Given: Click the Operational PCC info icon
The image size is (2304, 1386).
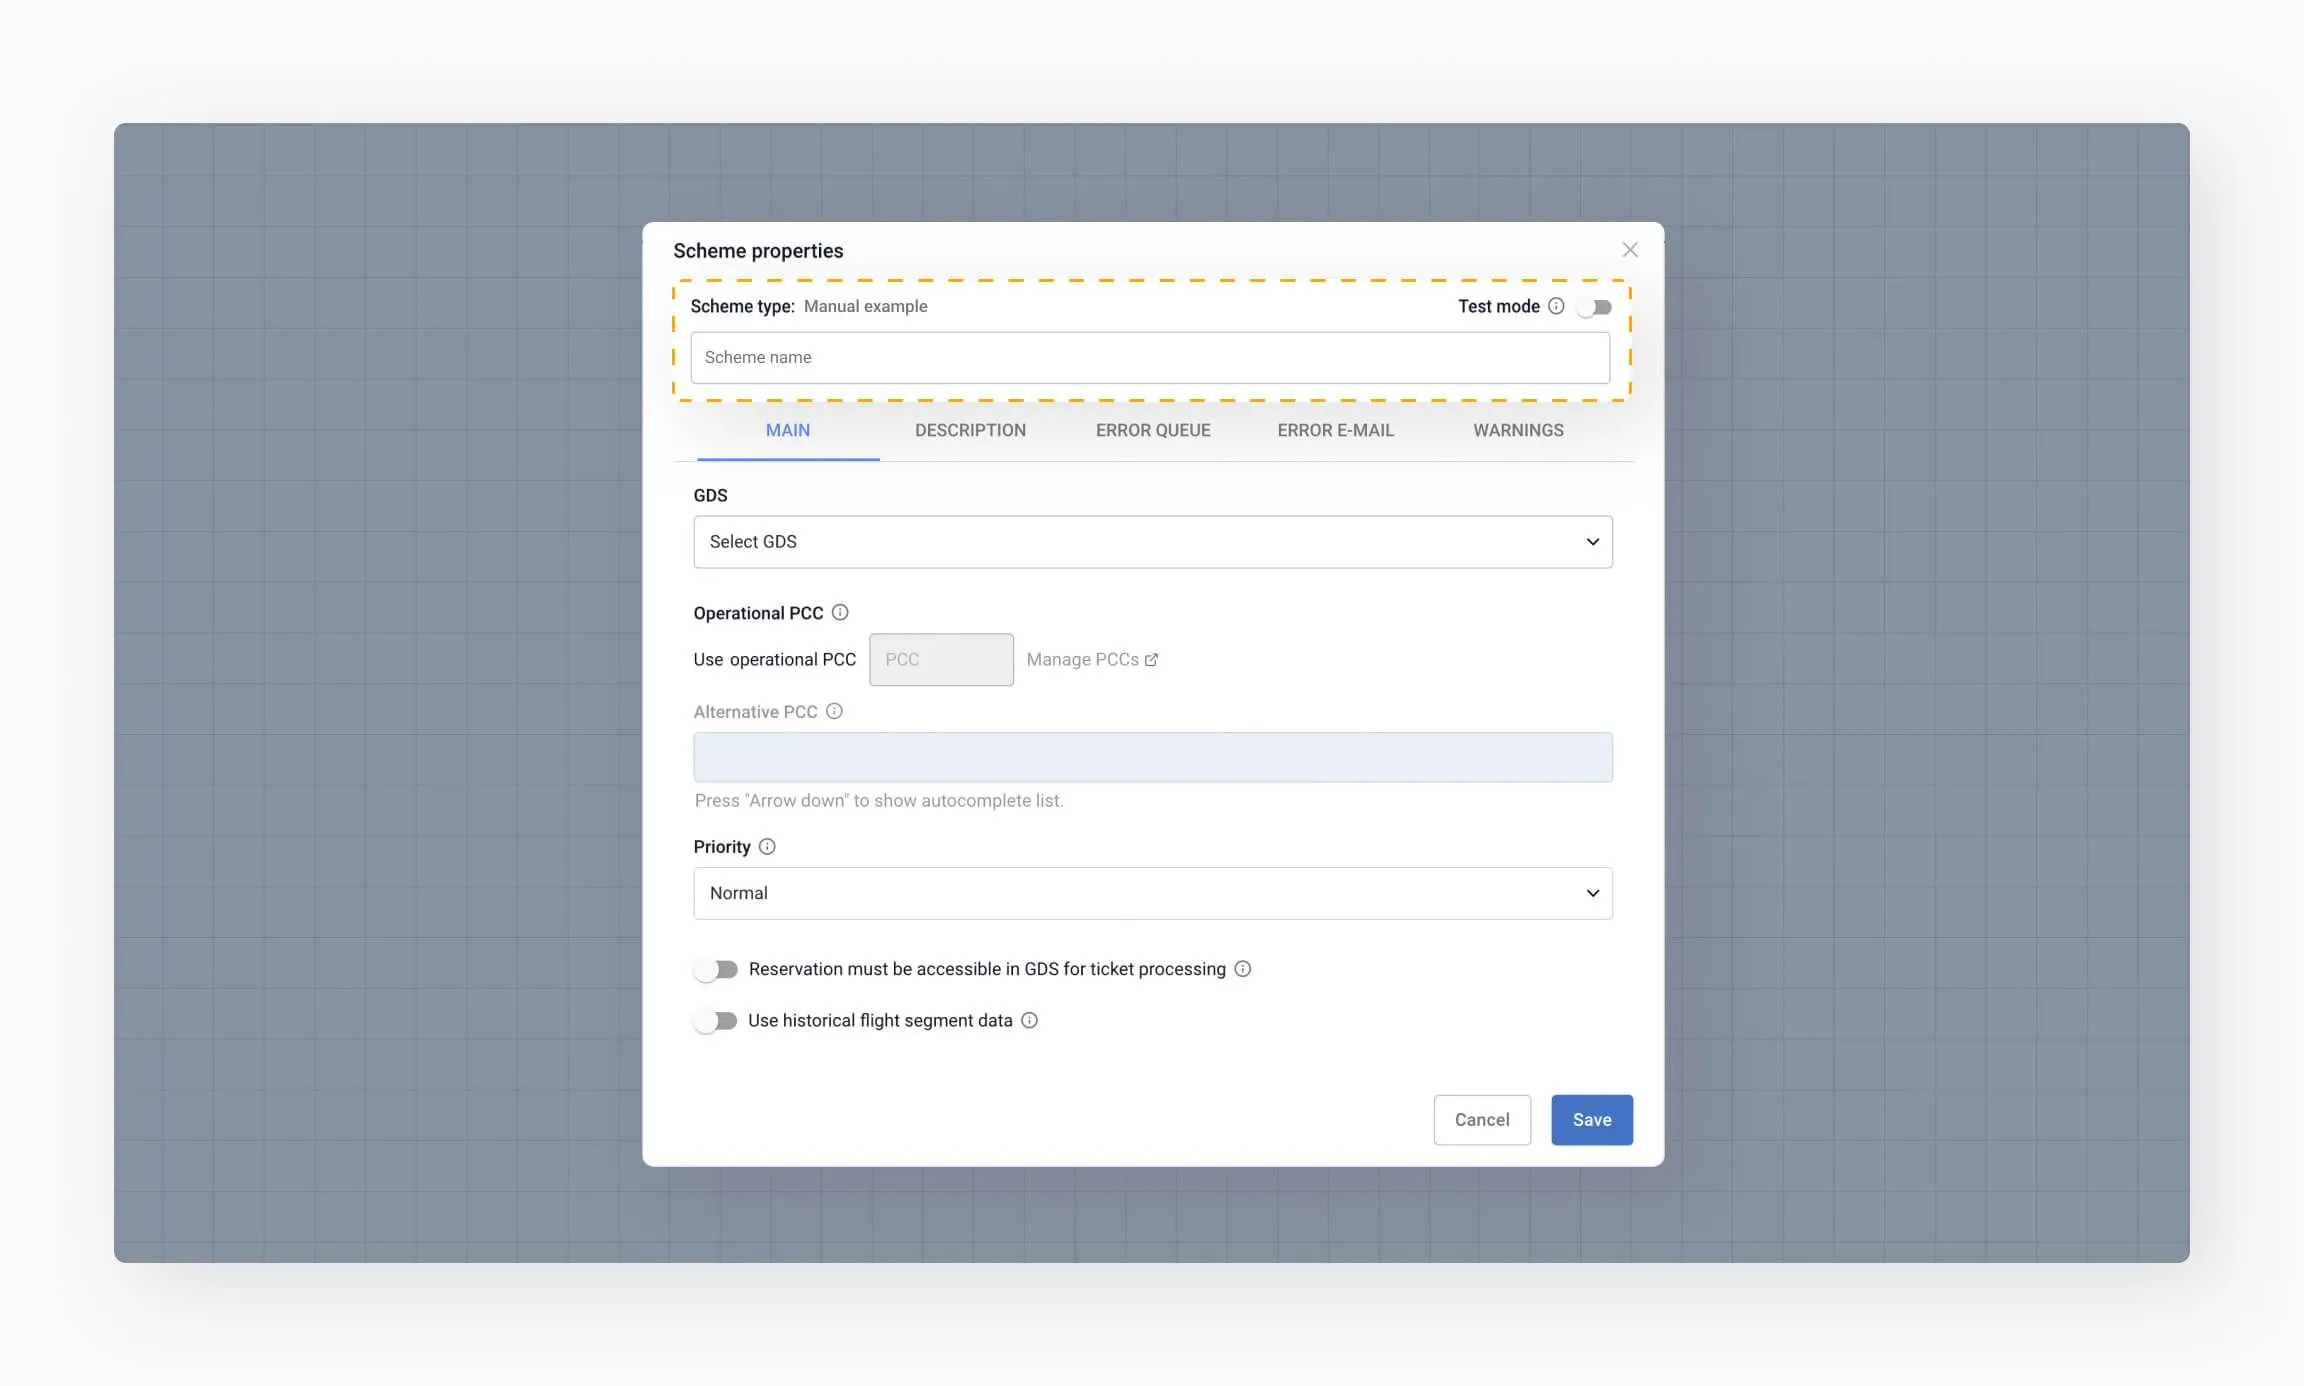Looking at the screenshot, I should [x=841, y=612].
